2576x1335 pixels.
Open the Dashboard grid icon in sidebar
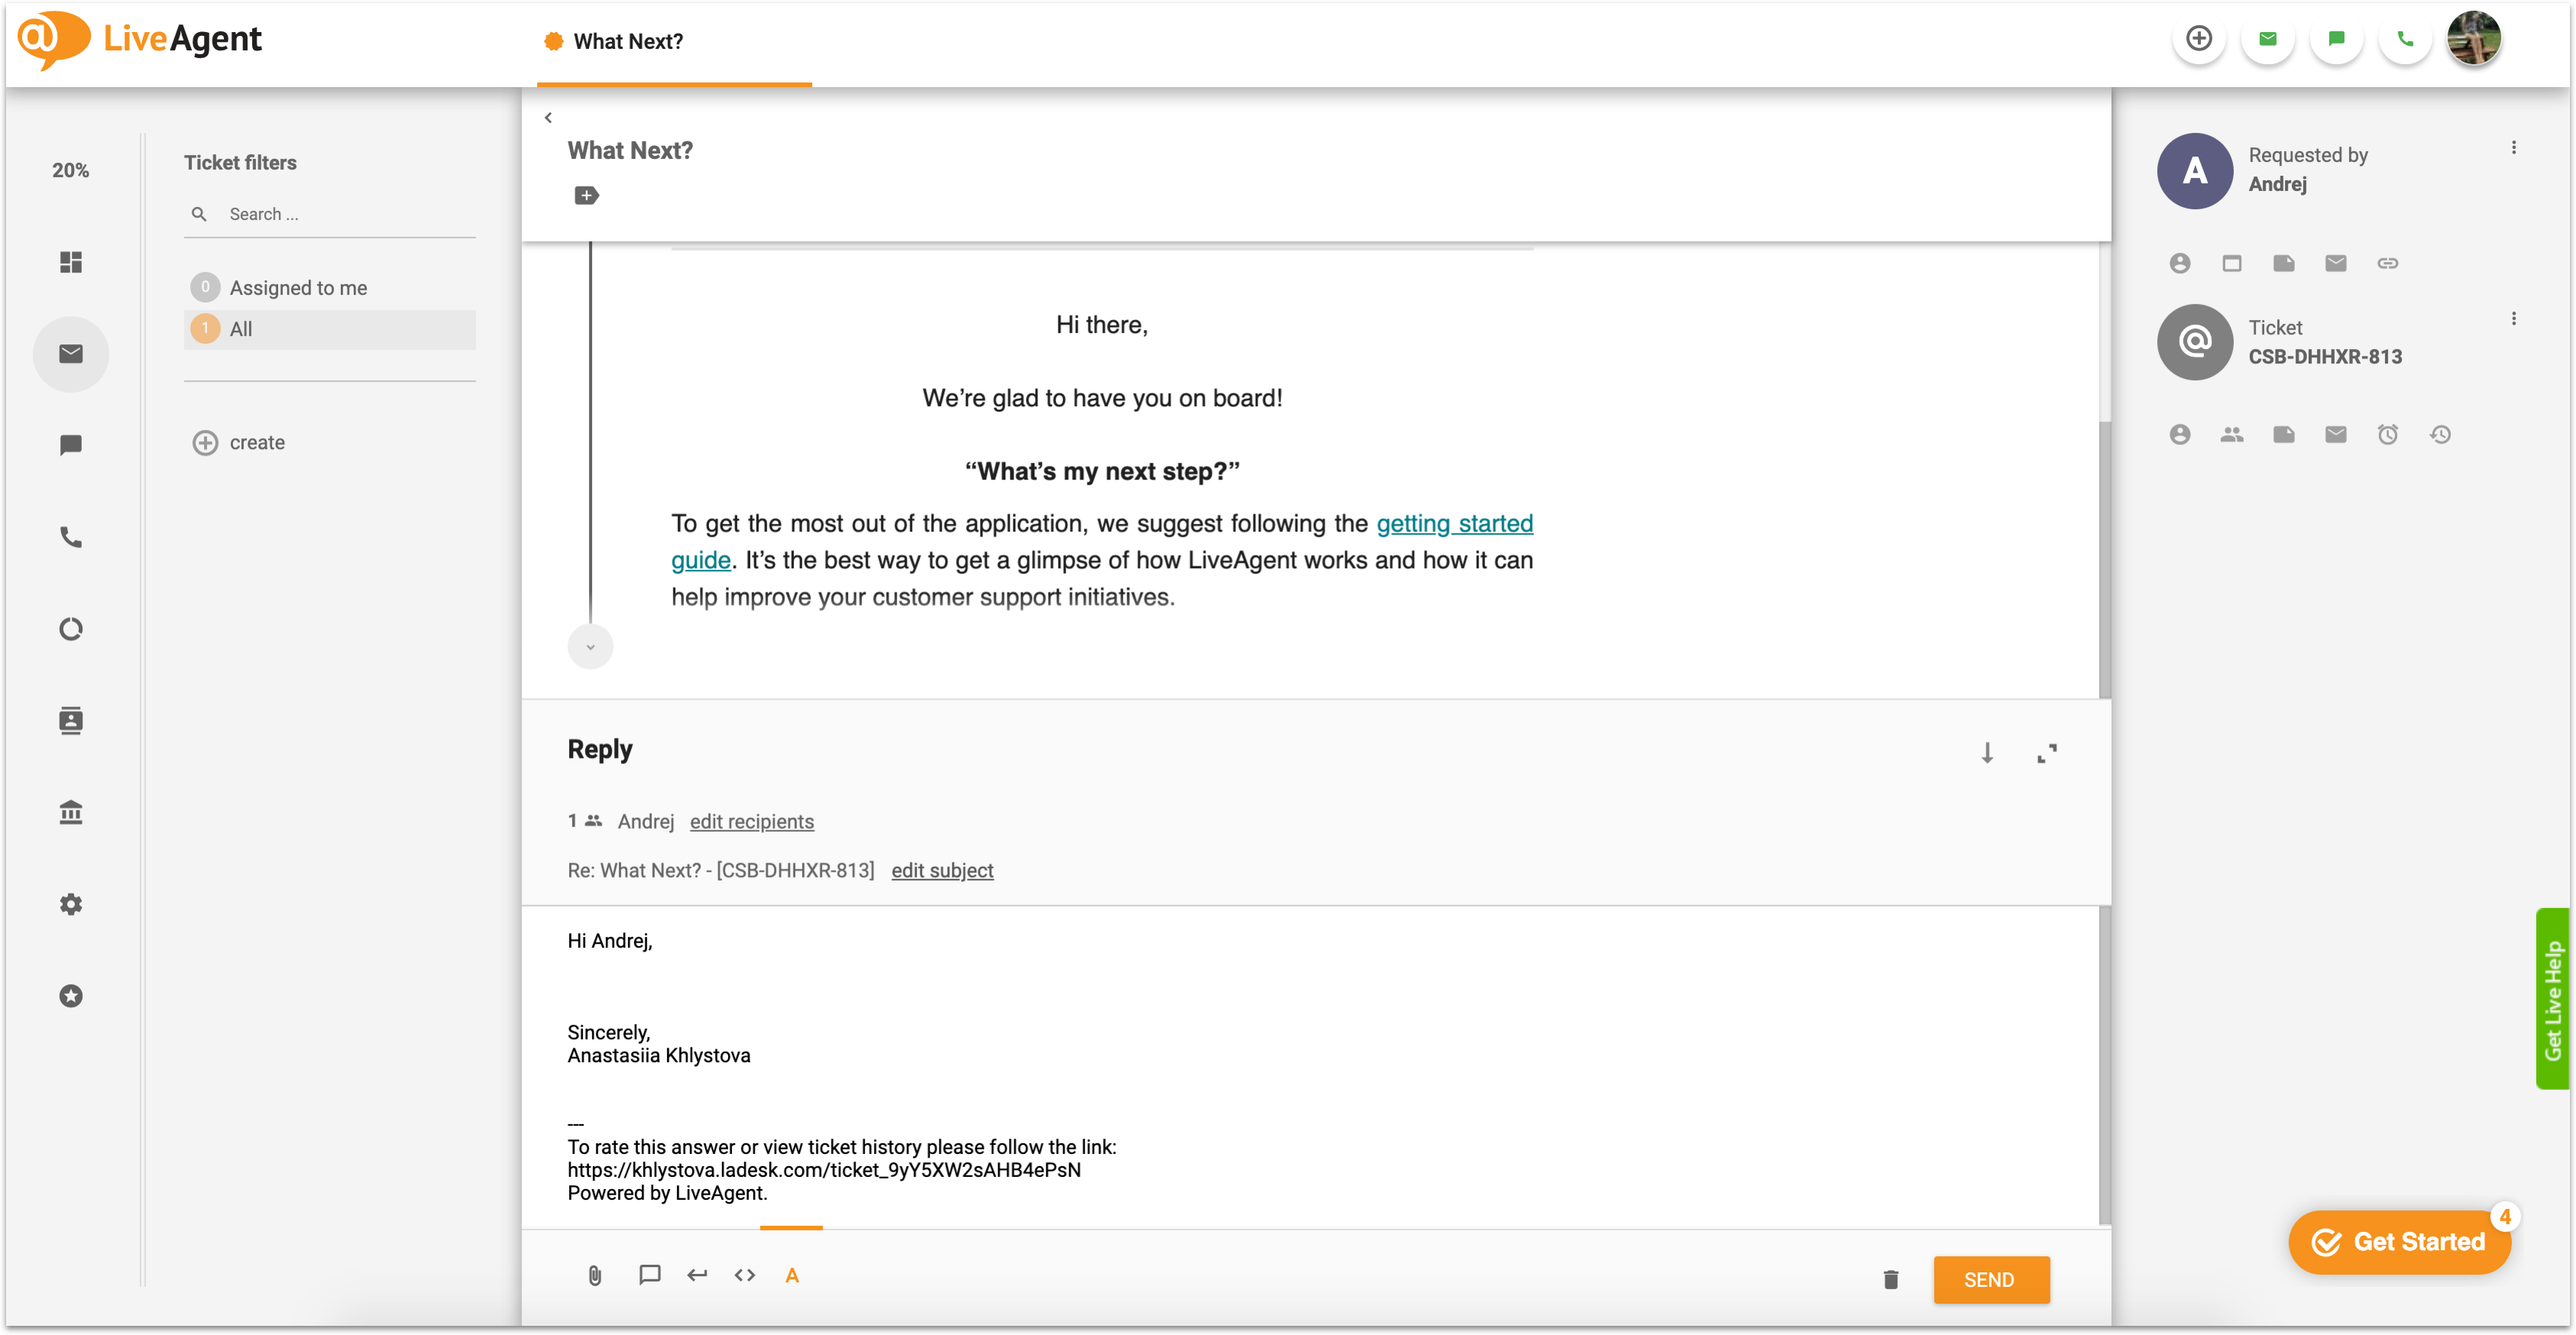71,262
